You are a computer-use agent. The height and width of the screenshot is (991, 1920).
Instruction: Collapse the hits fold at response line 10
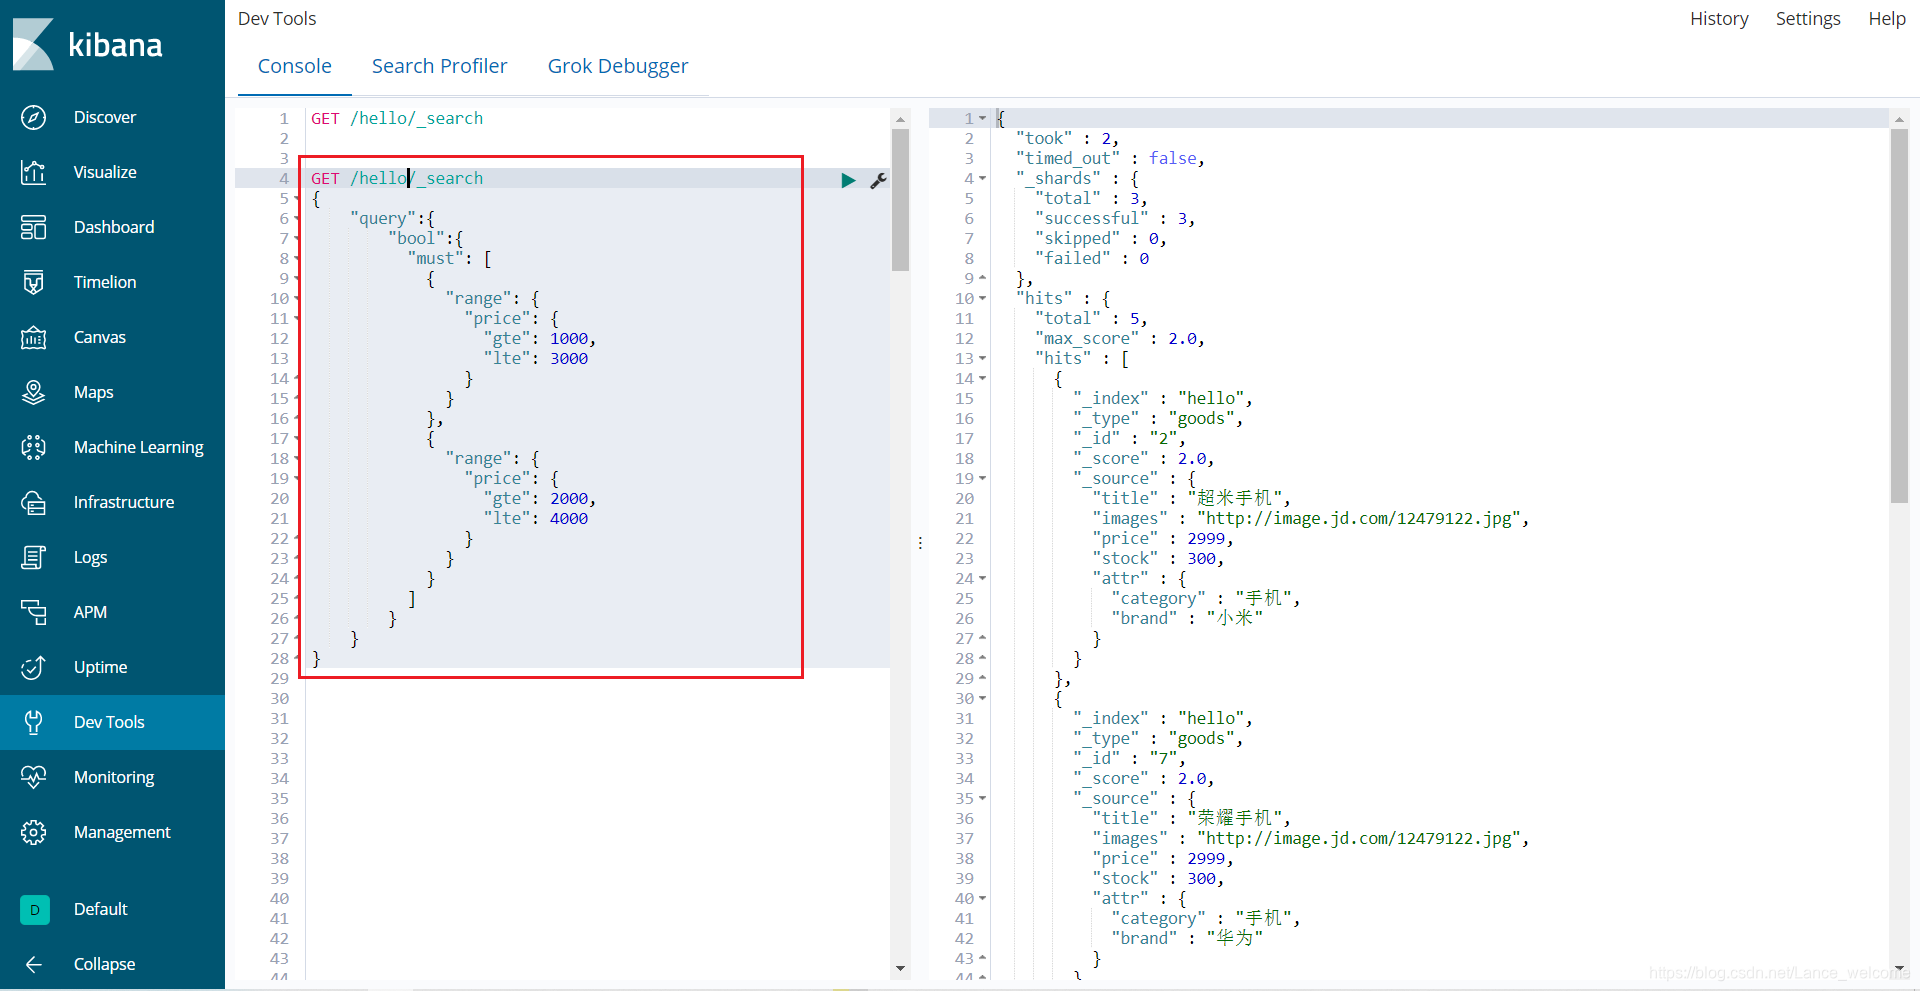click(x=982, y=298)
